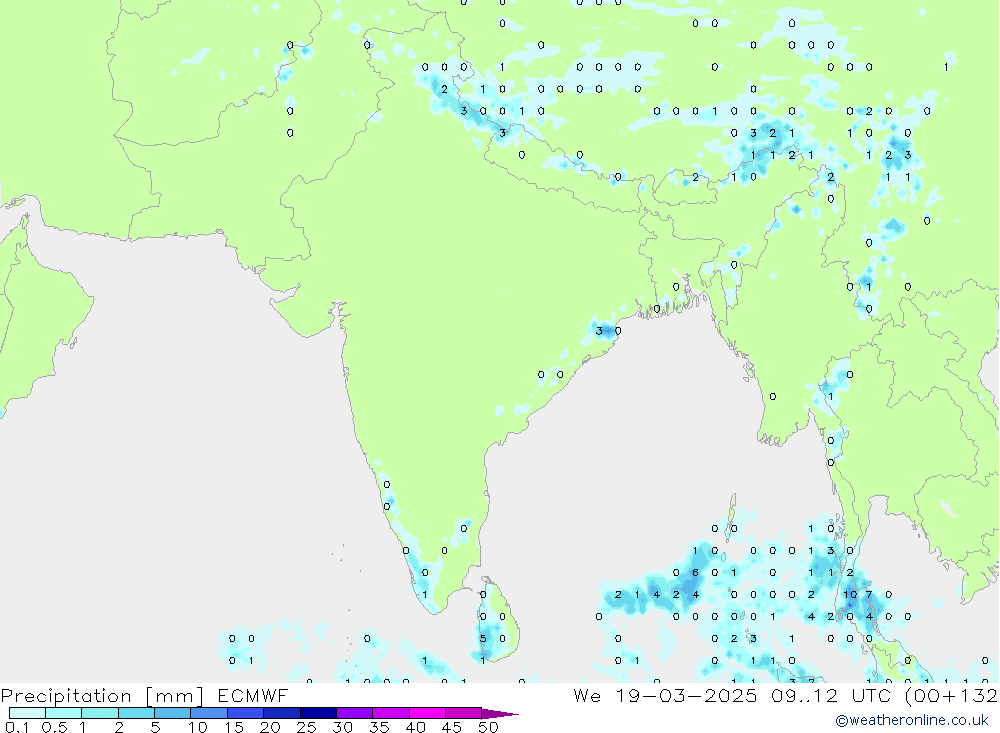1000x733 pixels.
Task: Click the legend label '50'
Action: (x=488, y=727)
